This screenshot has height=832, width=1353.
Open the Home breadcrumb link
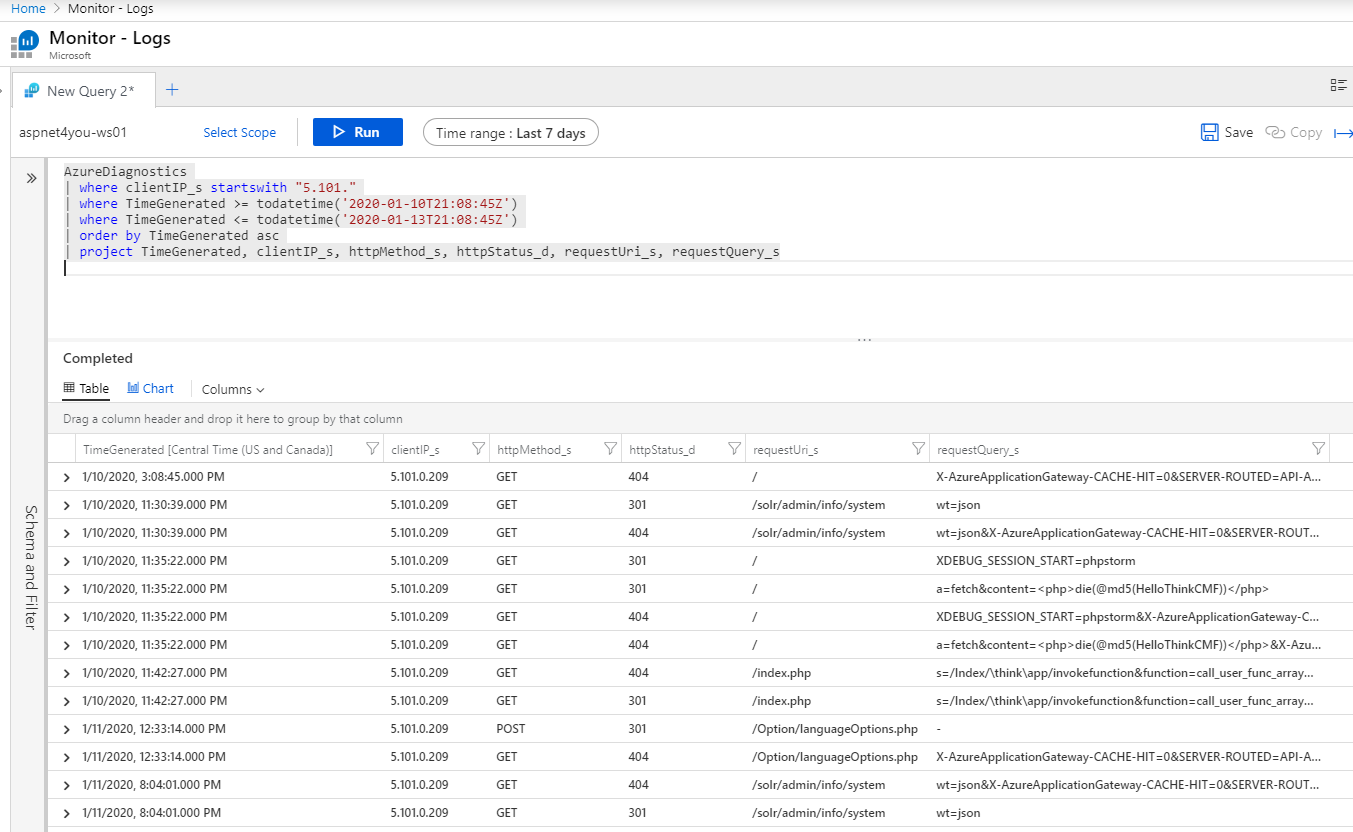[28, 9]
